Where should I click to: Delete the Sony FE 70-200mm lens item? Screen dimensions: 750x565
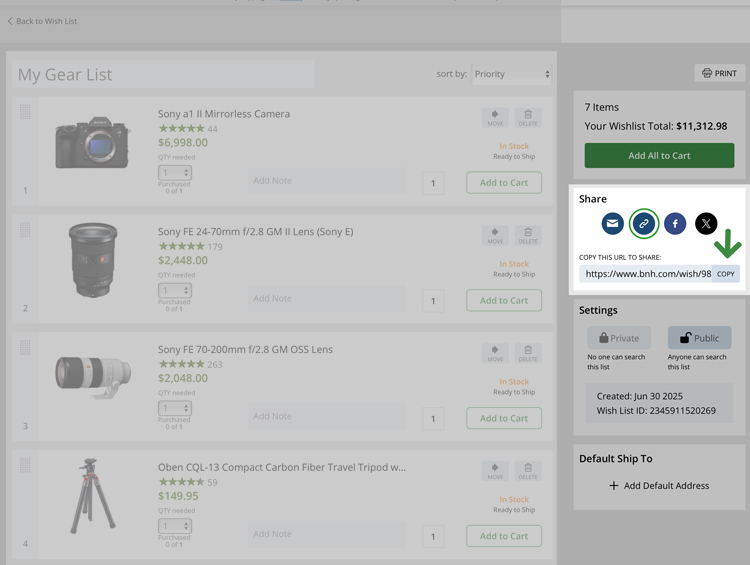click(528, 353)
